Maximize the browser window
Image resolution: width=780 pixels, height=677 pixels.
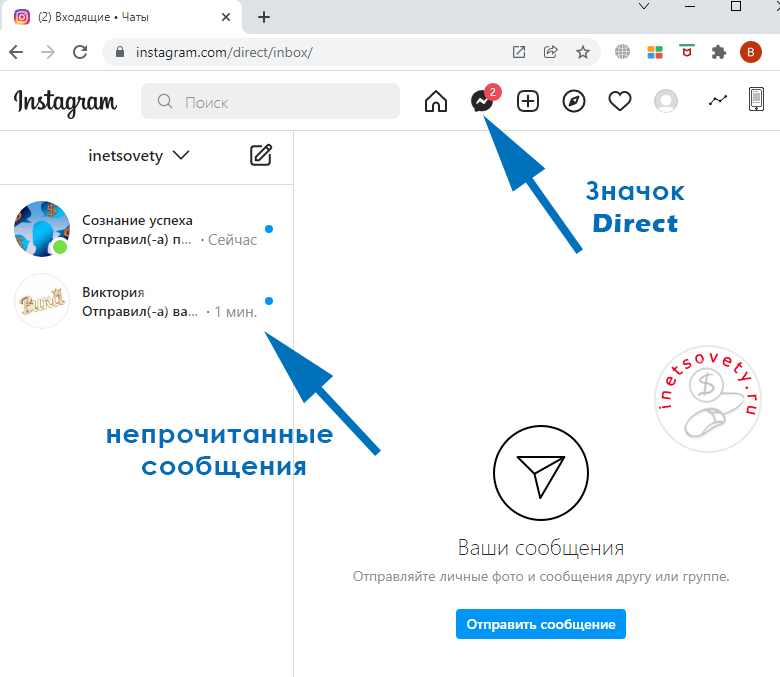pyautogui.click(x=736, y=6)
